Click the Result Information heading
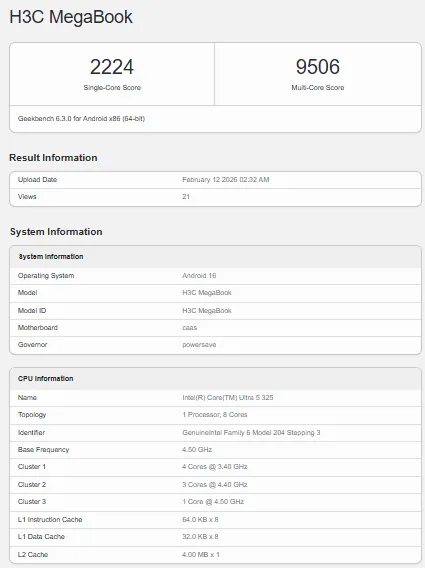The image size is (425, 568). pyautogui.click(x=53, y=158)
